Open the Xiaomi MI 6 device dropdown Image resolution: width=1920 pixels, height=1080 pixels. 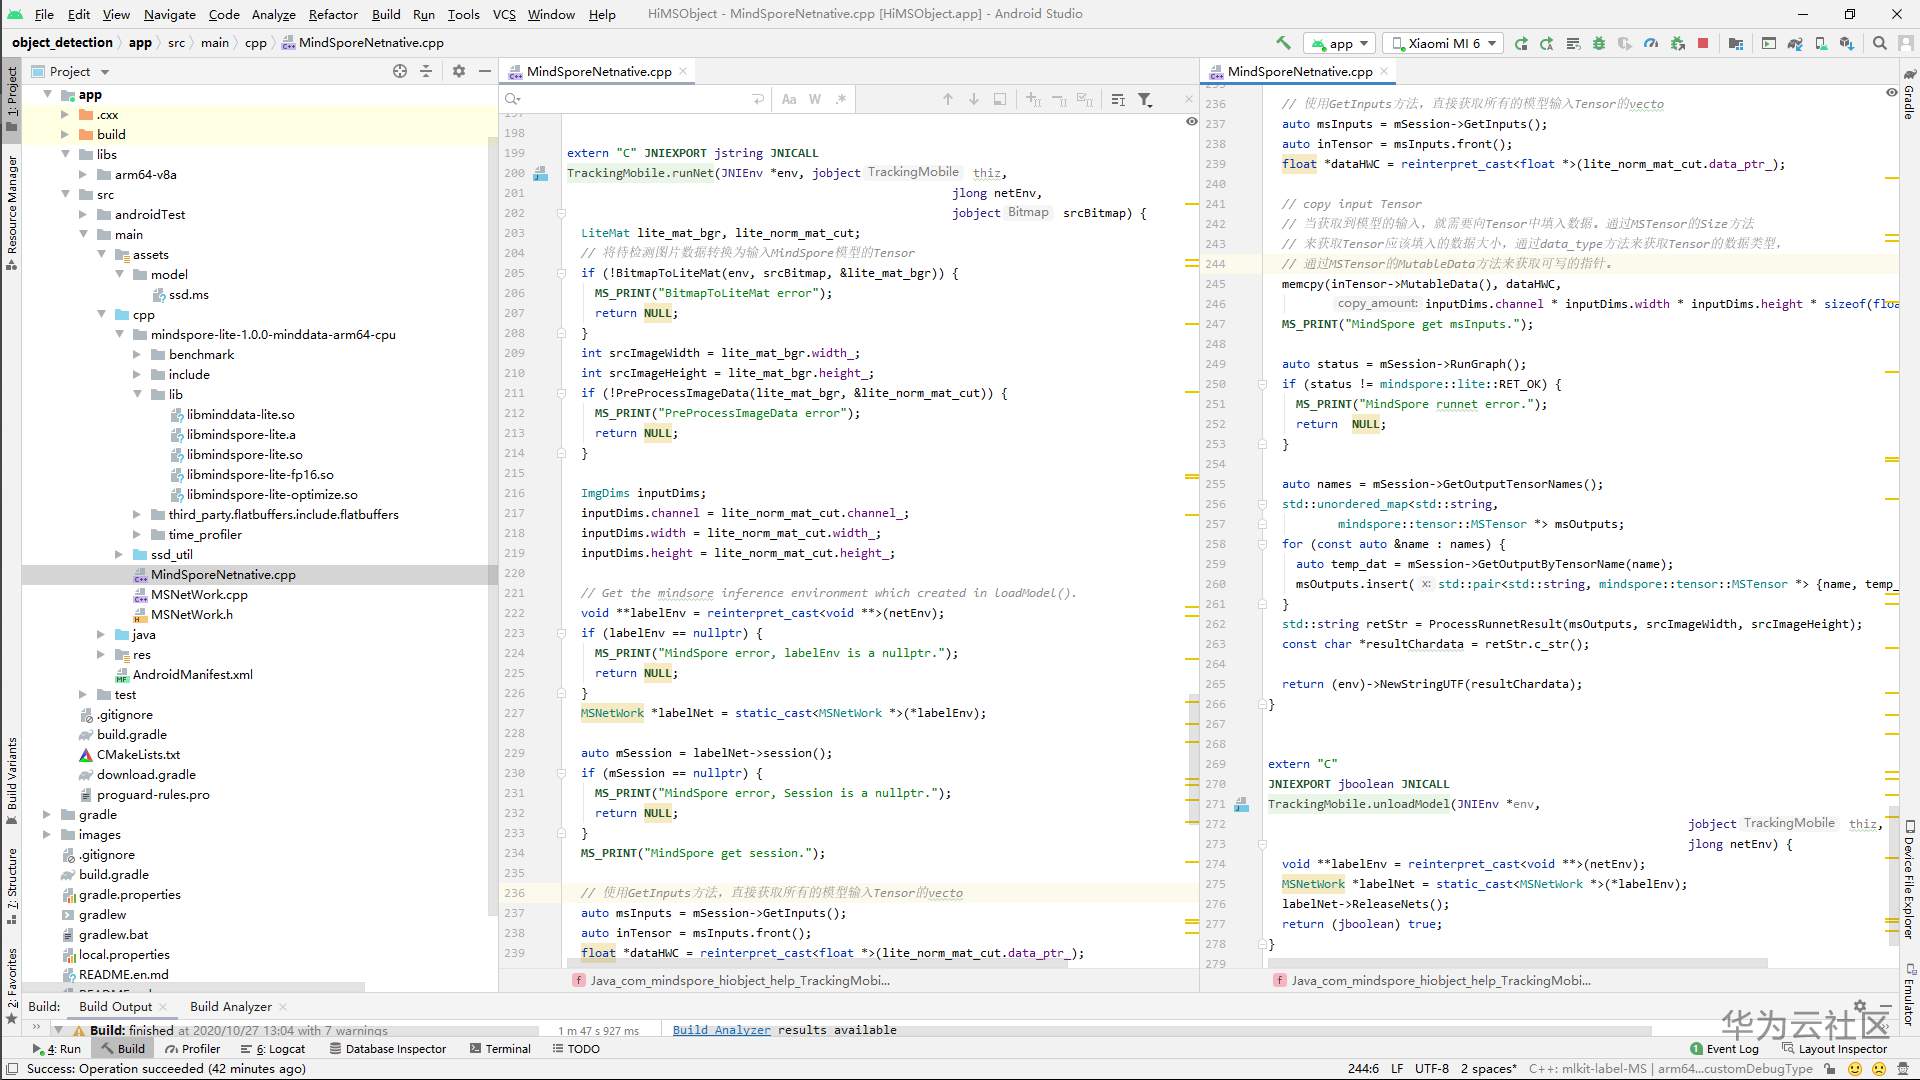tap(1443, 43)
